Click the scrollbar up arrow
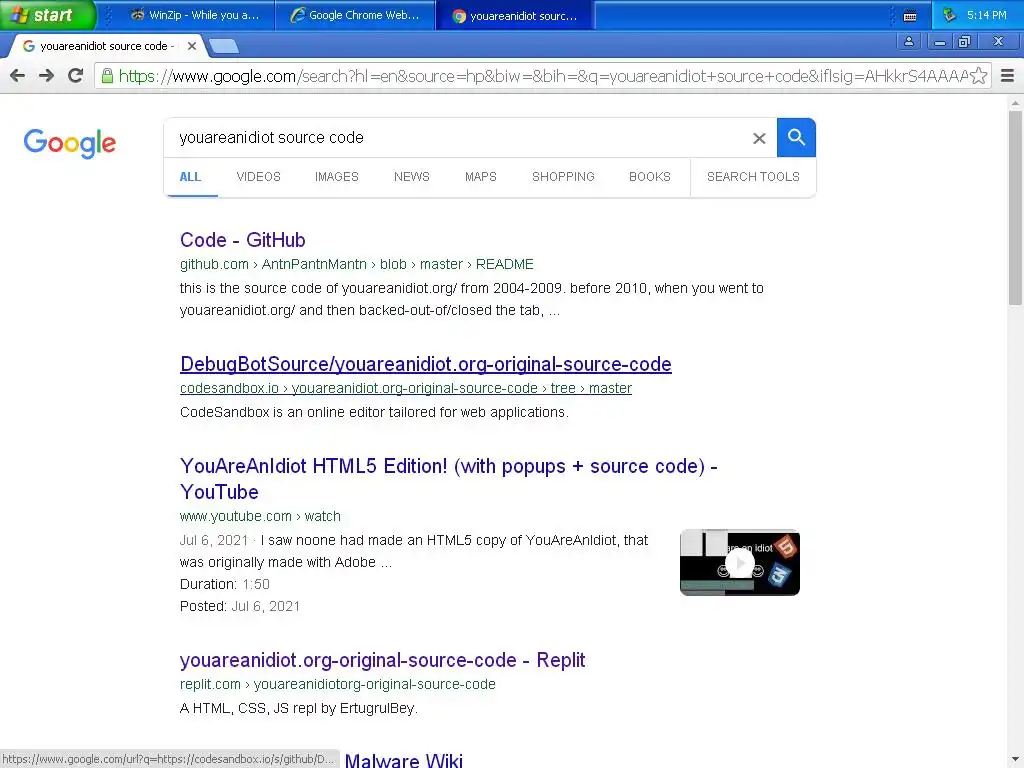The image size is (1024, 768). 1015,103
